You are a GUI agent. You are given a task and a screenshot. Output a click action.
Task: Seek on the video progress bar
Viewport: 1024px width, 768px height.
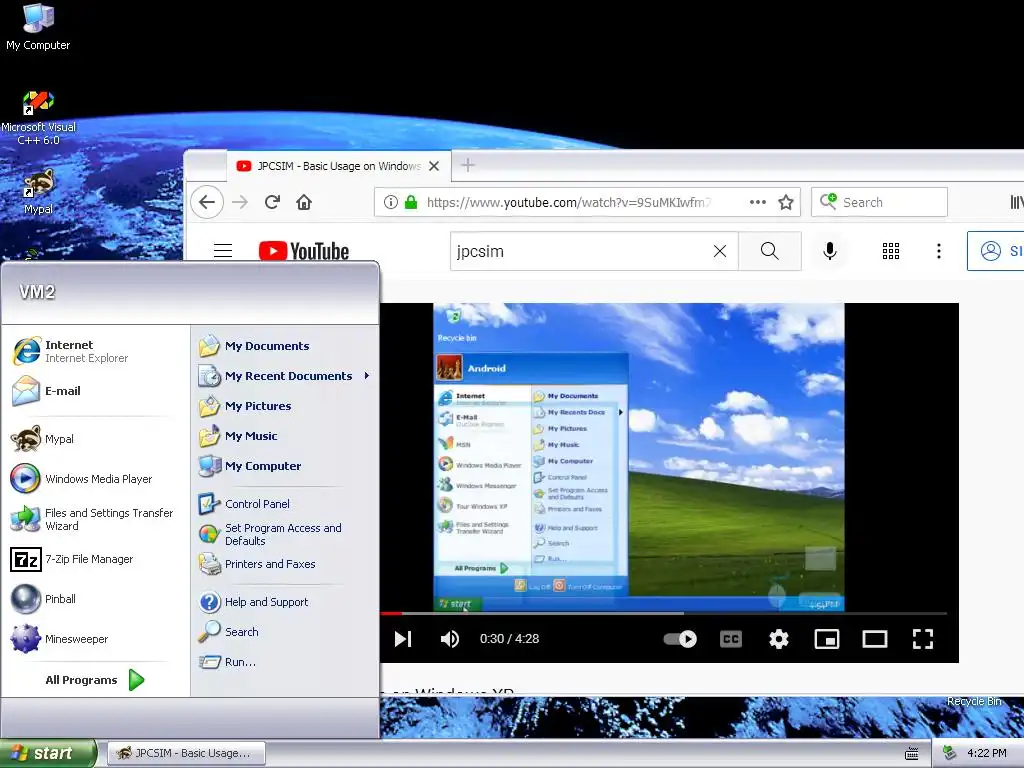point(664,614)
